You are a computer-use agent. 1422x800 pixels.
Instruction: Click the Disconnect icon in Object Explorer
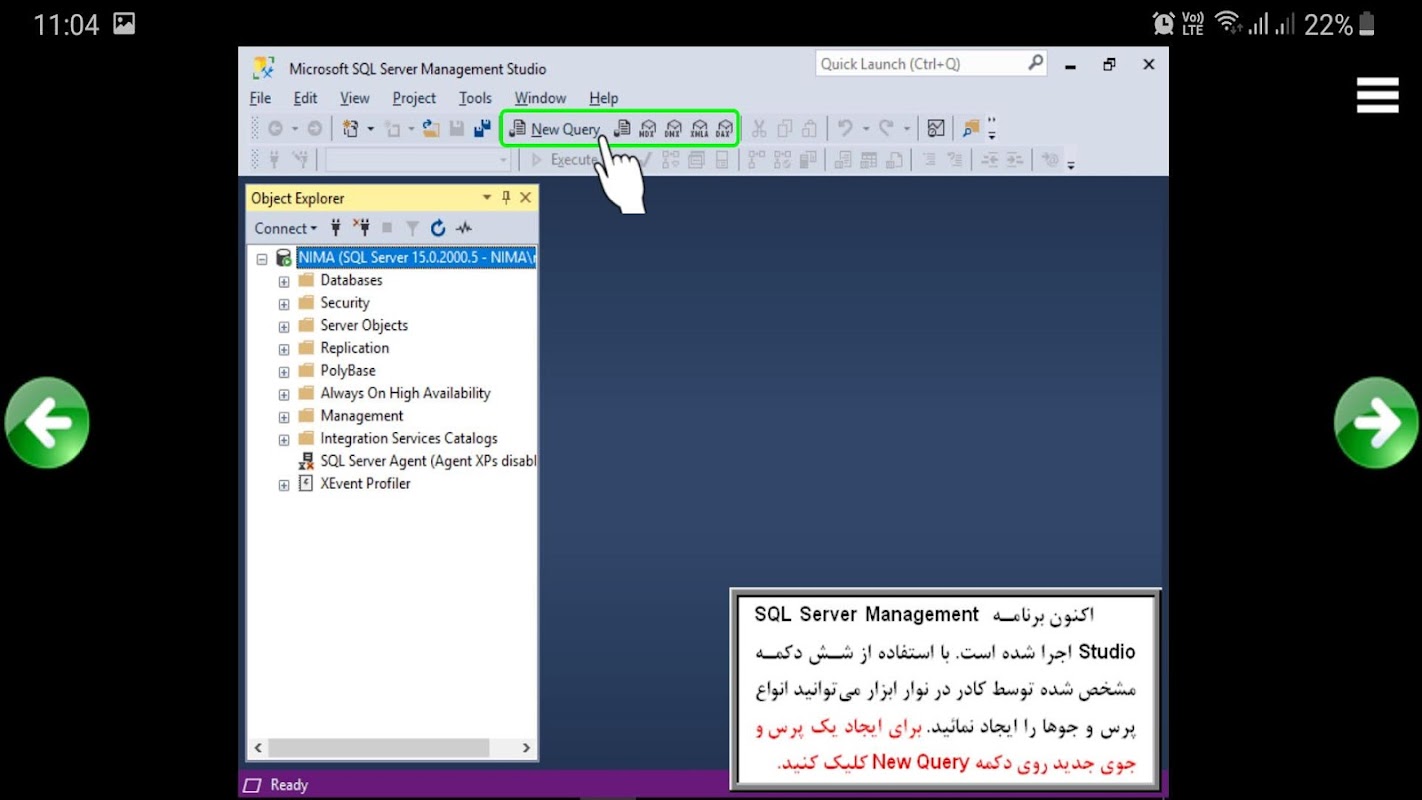361,228
